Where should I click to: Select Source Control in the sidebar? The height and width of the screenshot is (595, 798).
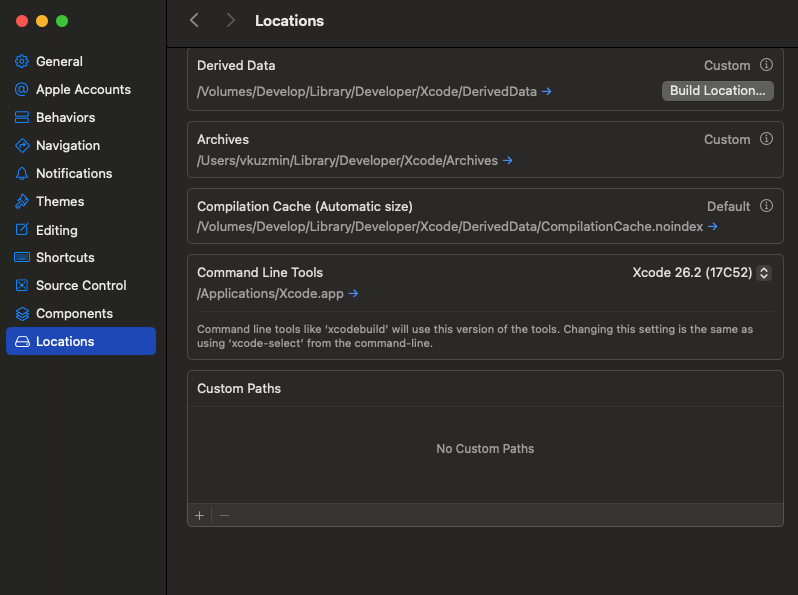tap(81, 286)
